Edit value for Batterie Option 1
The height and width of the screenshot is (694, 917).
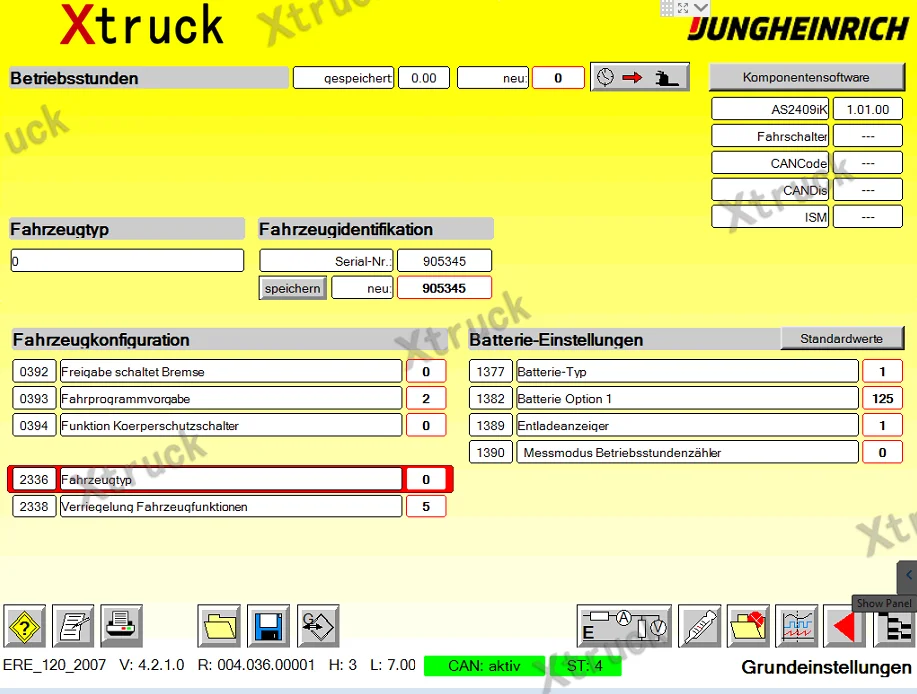click(882, 399)
